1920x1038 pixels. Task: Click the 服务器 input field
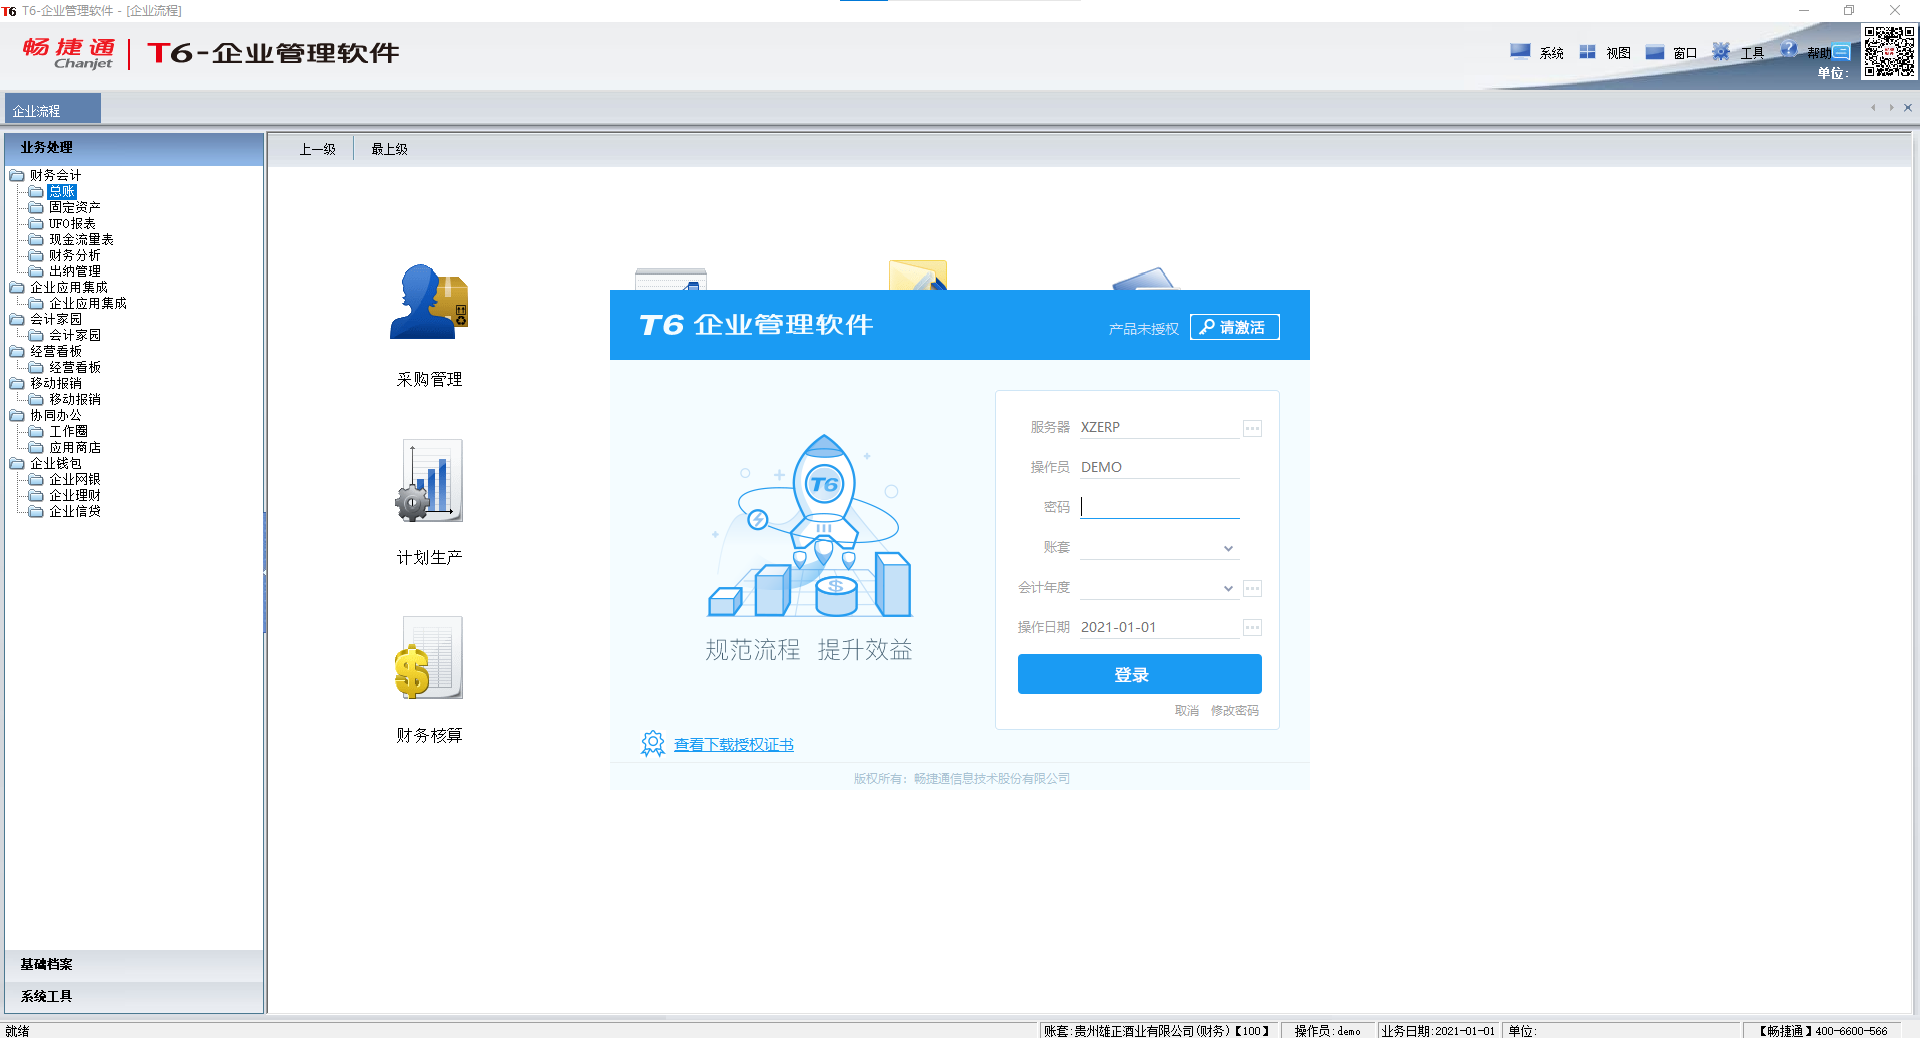click(x=1159, y=427)
